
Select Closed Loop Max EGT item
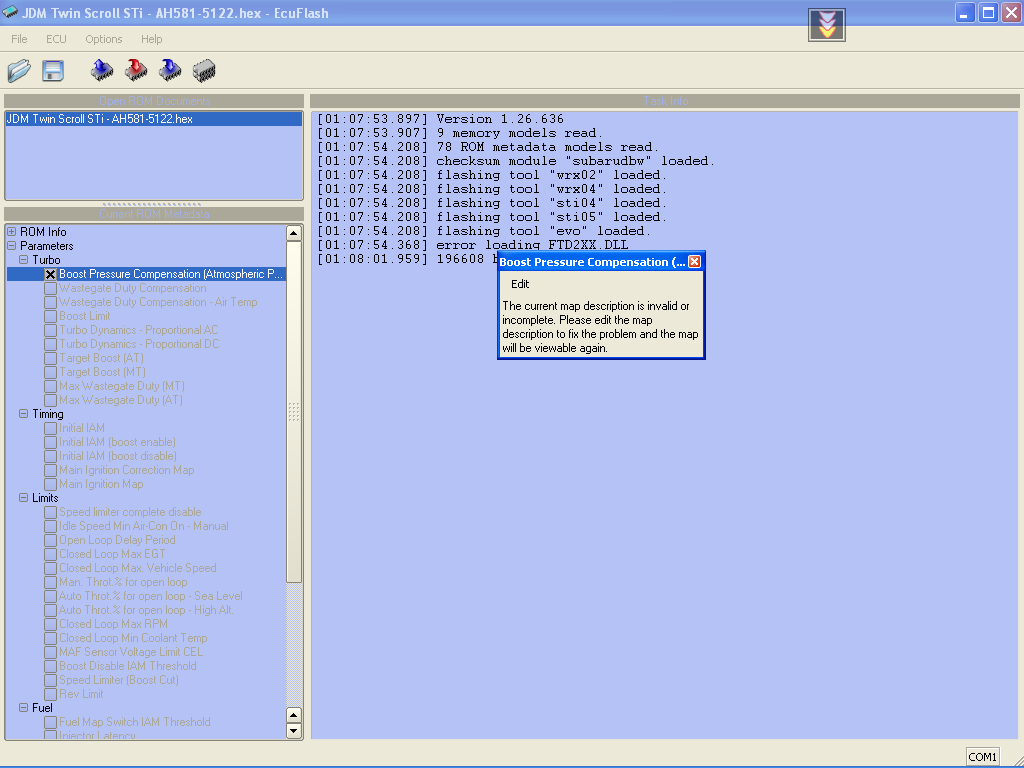pos(112,554)
